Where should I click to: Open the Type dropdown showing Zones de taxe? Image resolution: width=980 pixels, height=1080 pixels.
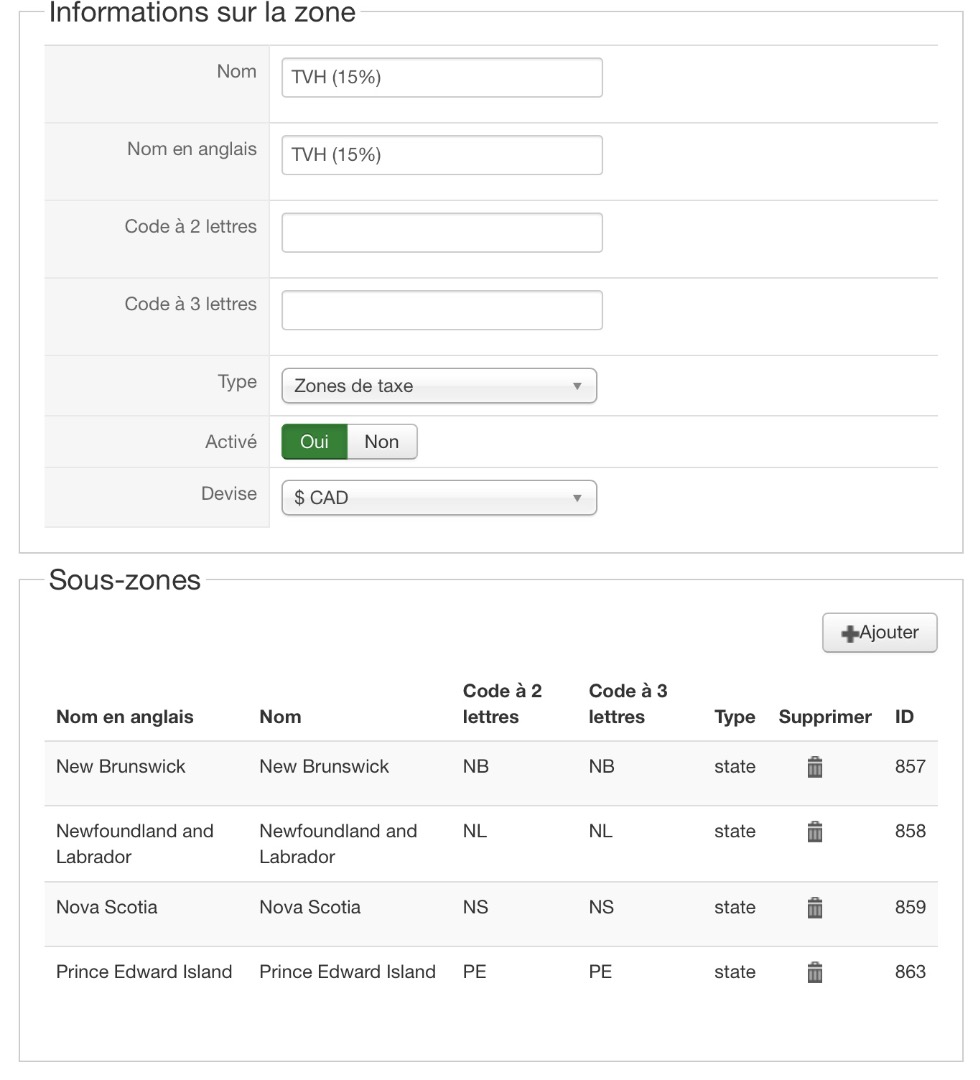[x=439, y=386]
